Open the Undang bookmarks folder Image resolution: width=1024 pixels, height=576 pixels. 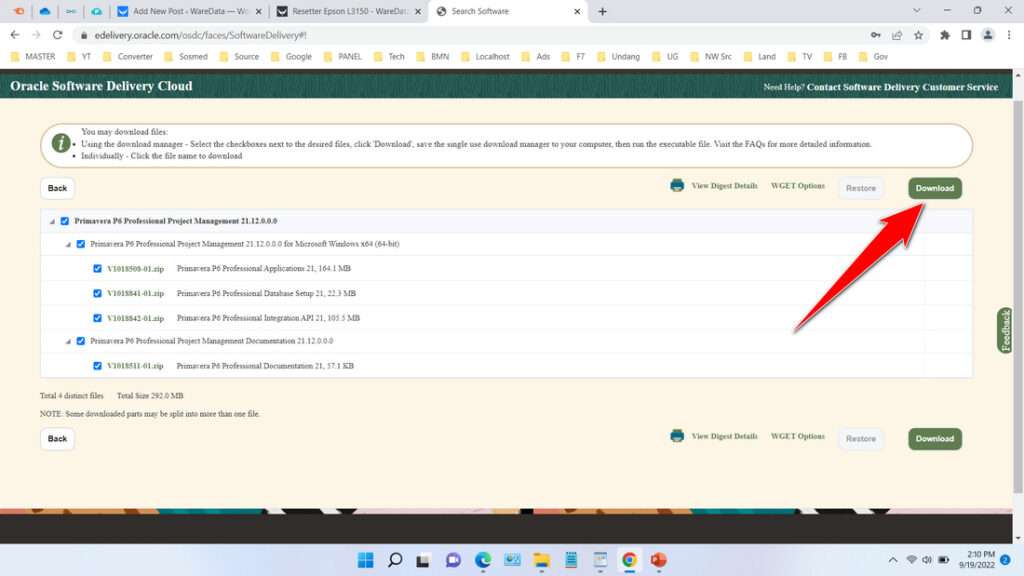618,57
